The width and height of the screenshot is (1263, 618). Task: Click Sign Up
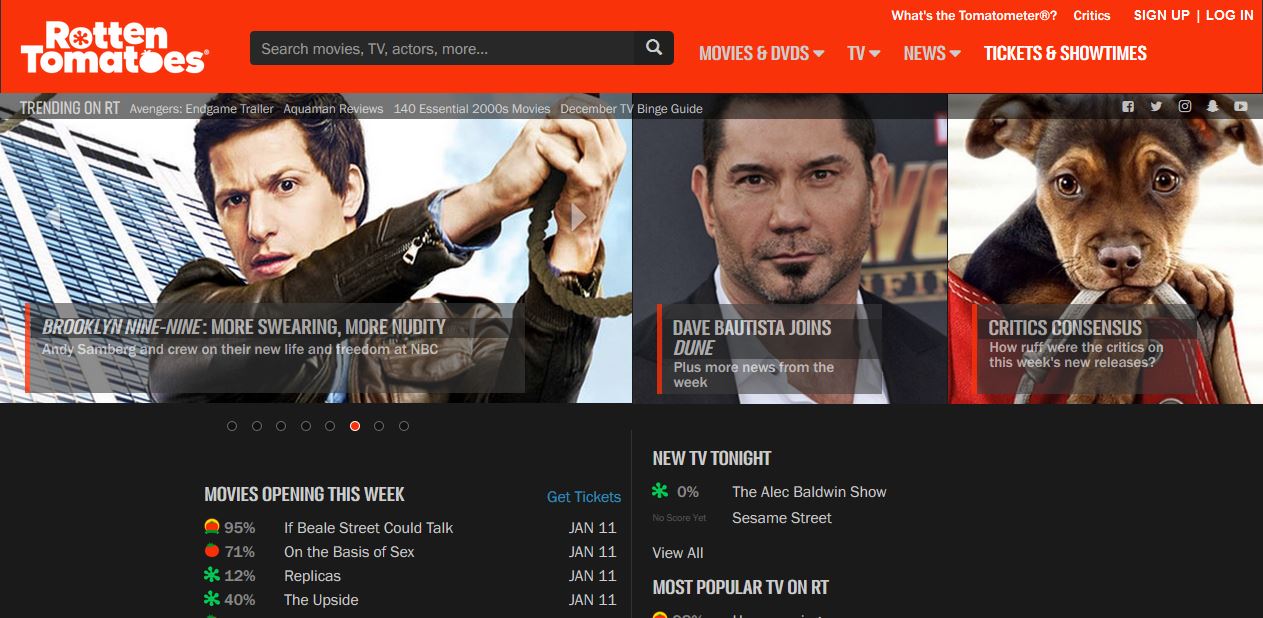1162,15
